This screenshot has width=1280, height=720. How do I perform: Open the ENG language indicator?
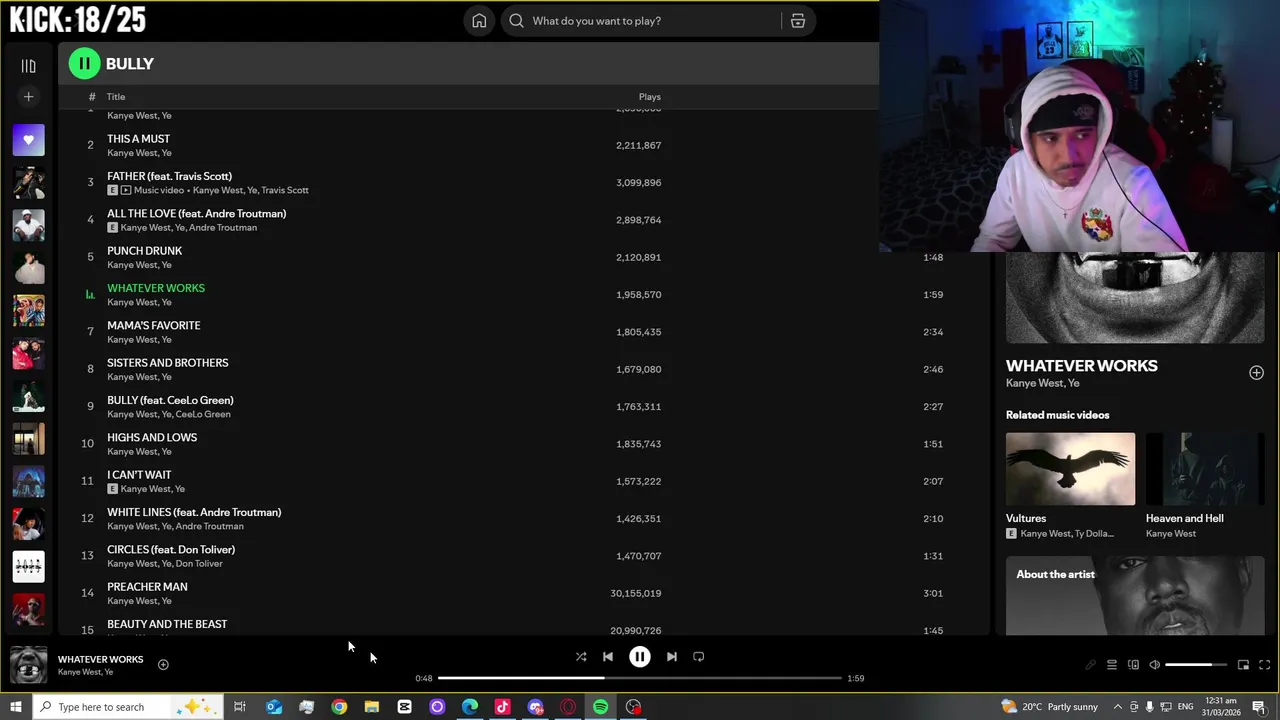(x=1185, y=707)
